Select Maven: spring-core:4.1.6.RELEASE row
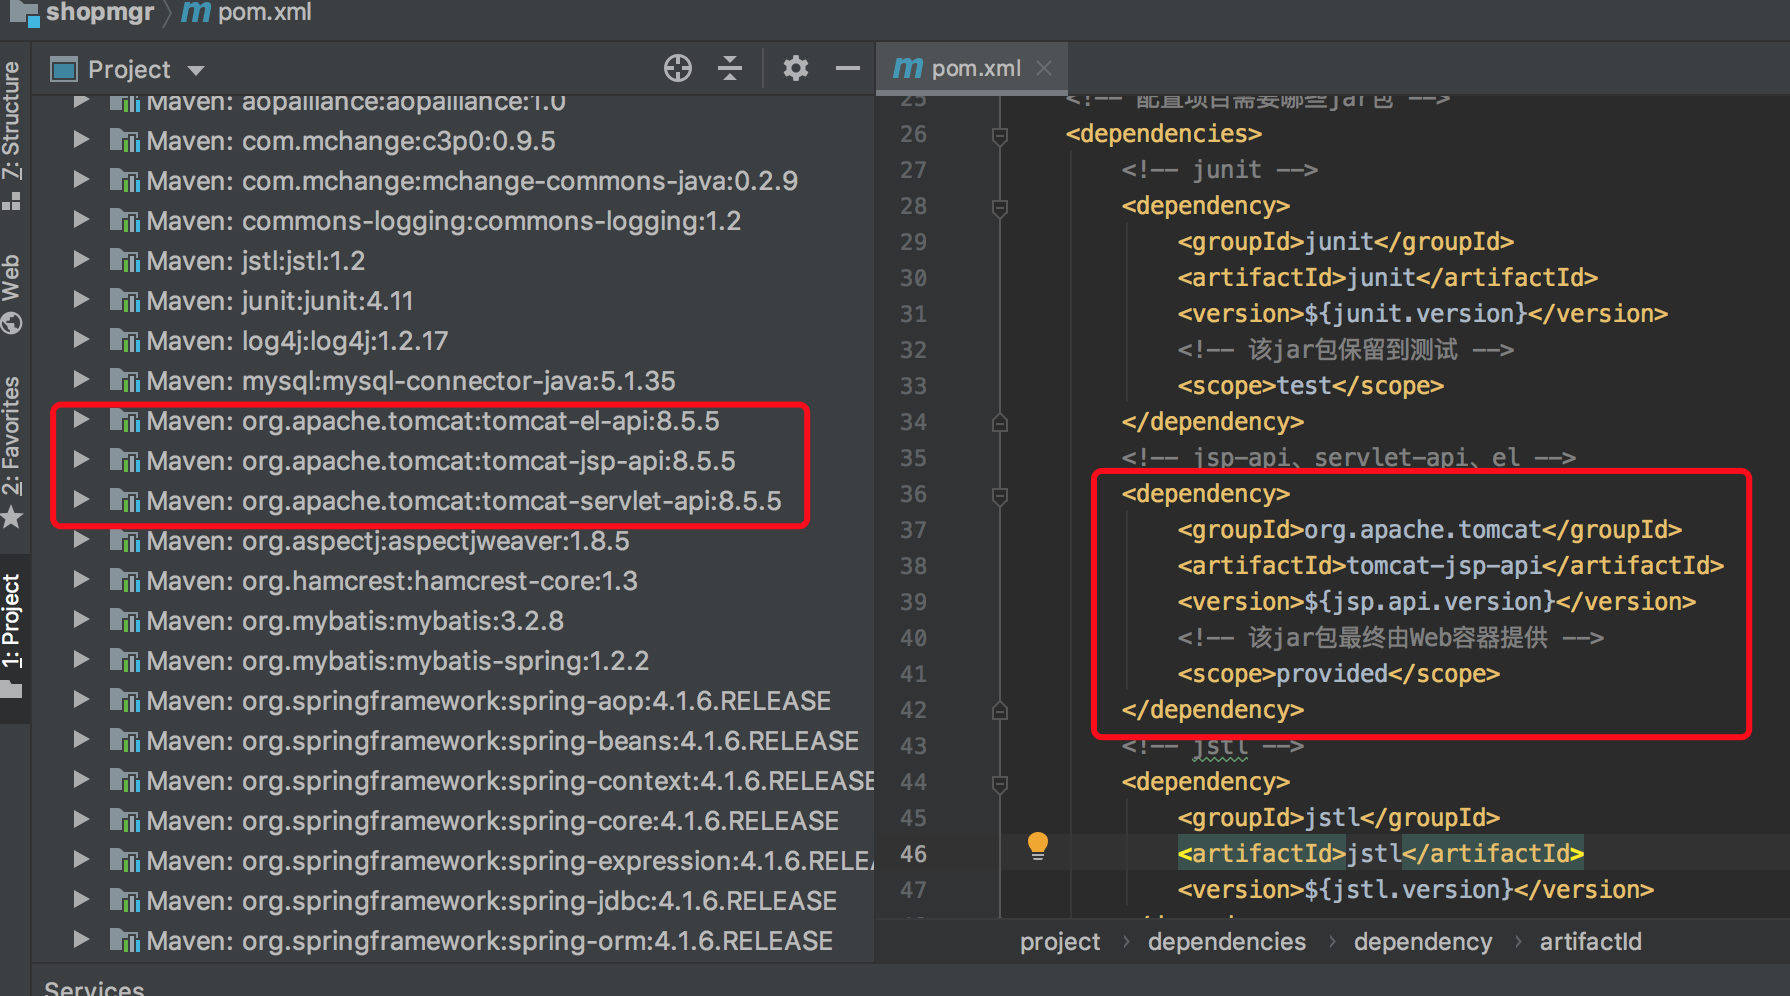Viewport: 1790px width, 996px height. [x=453, y=821]
